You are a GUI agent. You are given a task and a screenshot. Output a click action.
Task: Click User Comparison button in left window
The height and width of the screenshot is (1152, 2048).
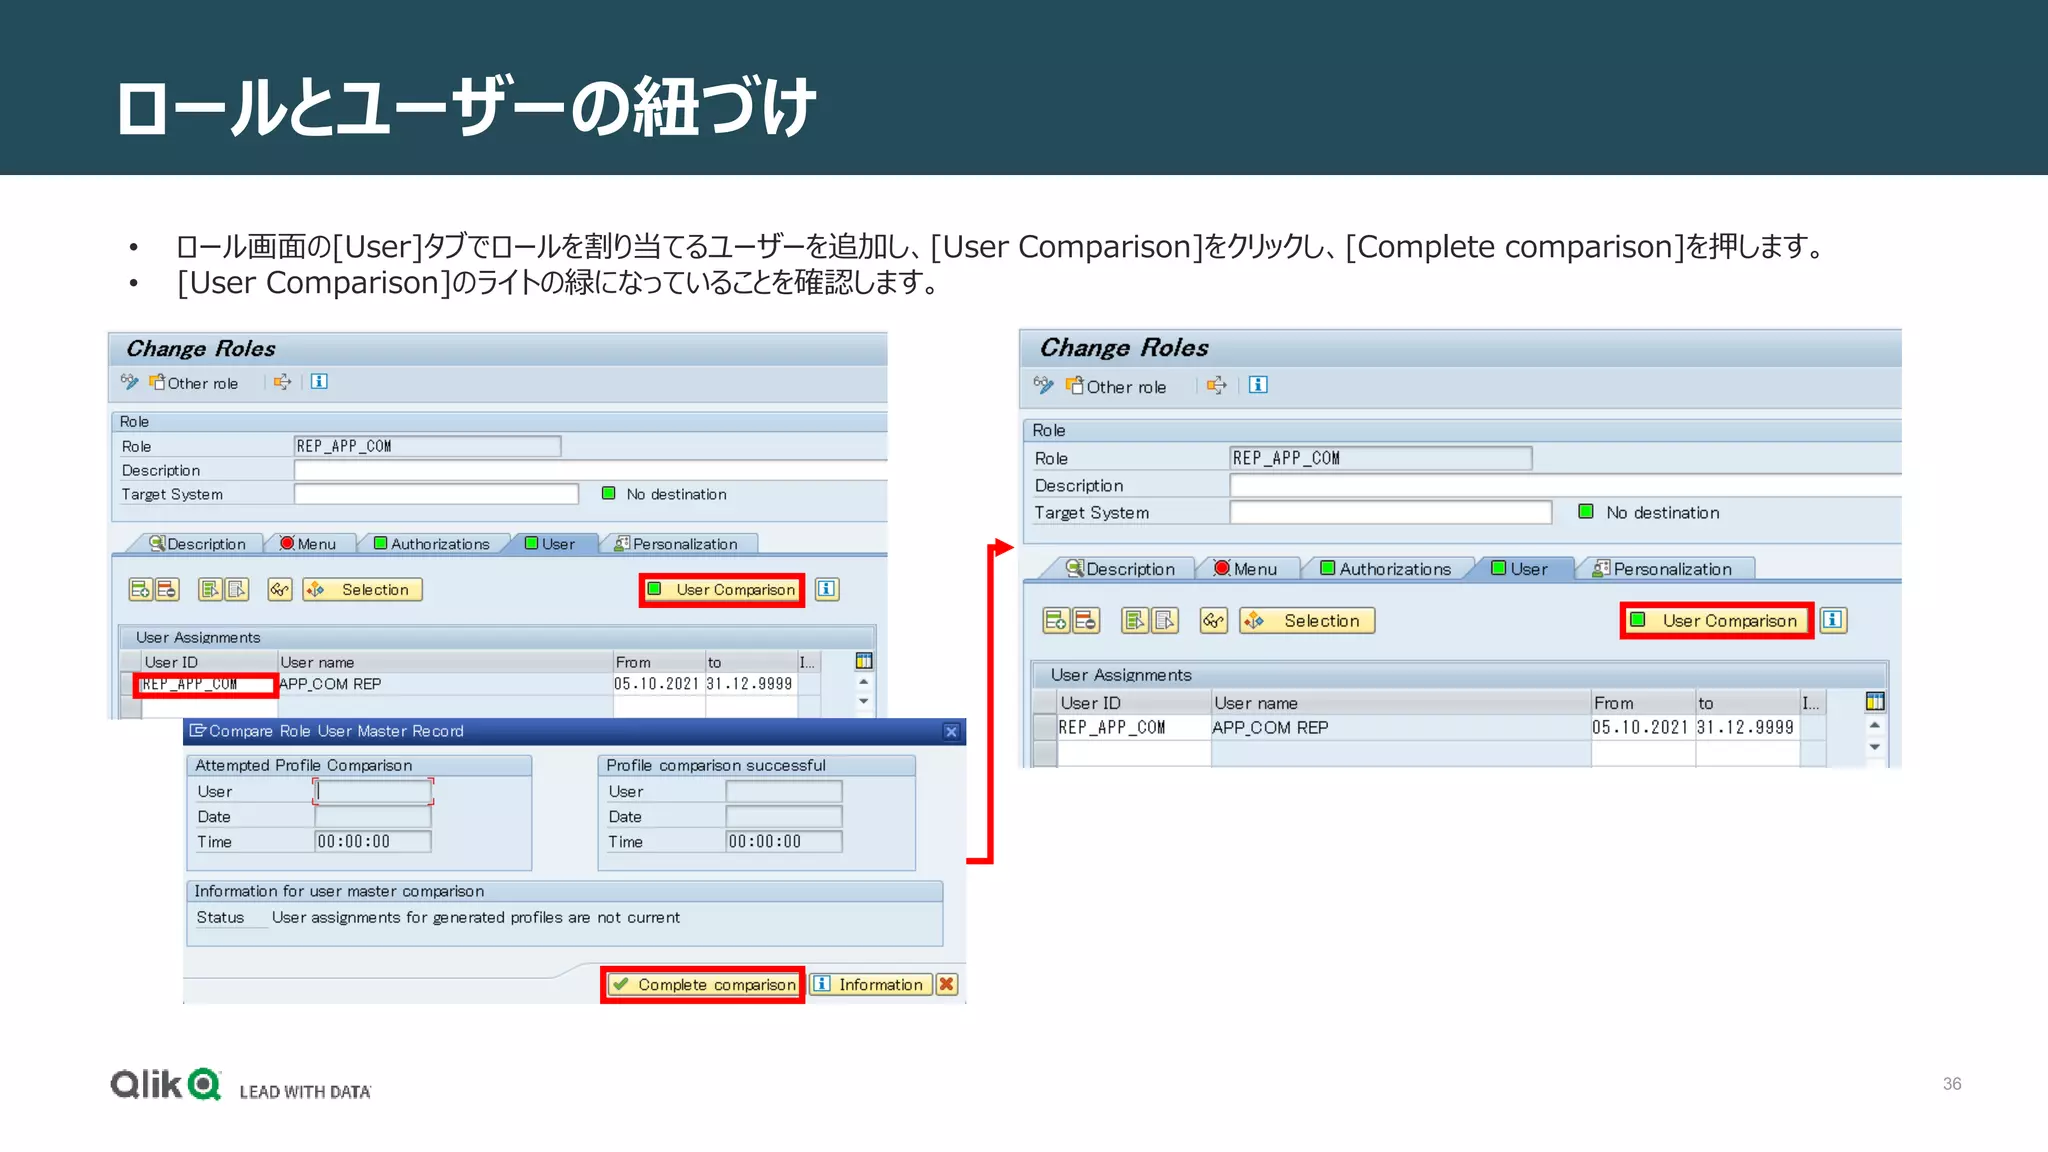pos(722,590)
